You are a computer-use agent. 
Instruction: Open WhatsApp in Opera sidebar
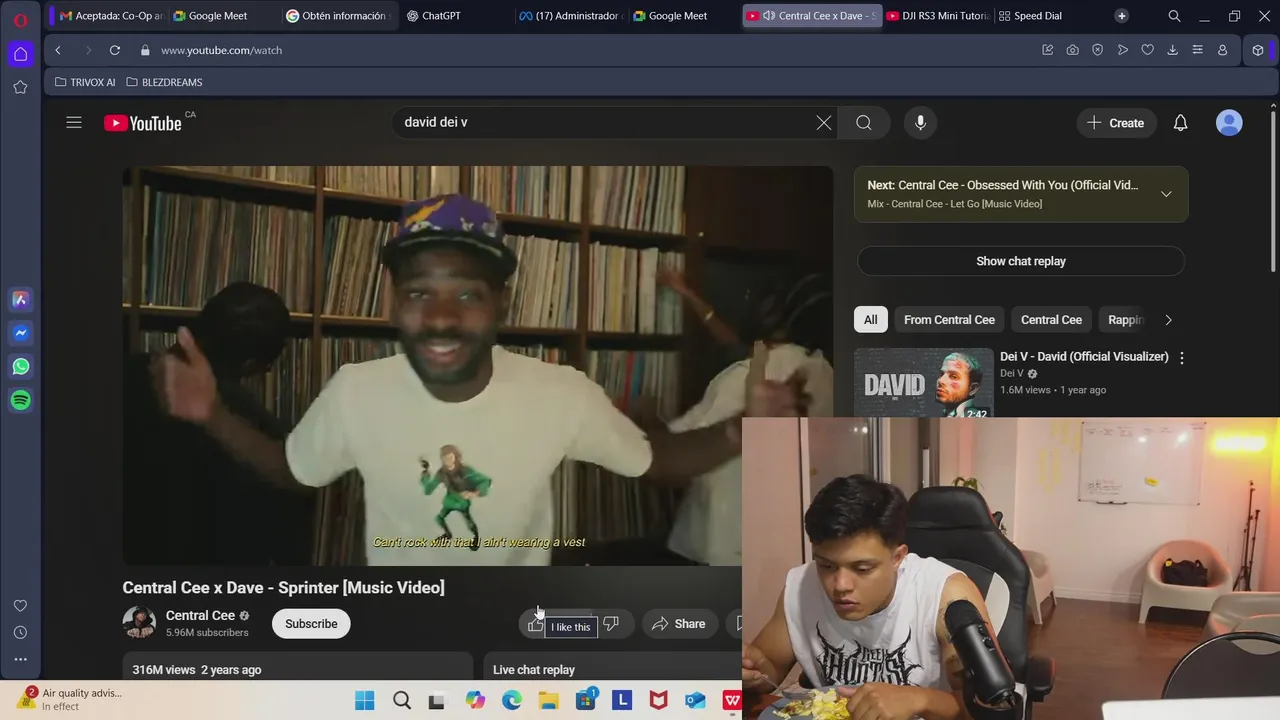pyautogui.click(x=20, y=366)
